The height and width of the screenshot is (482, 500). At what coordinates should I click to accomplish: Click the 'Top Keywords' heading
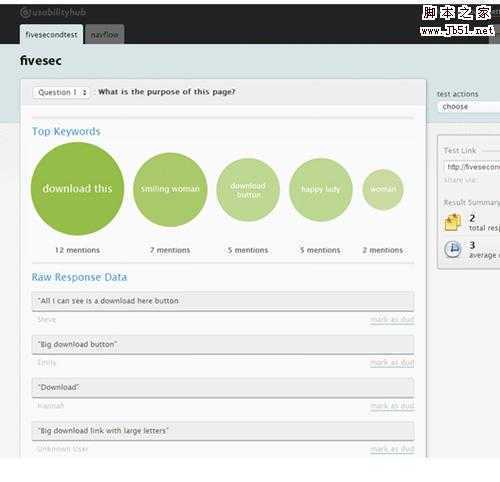pos(66,131)
